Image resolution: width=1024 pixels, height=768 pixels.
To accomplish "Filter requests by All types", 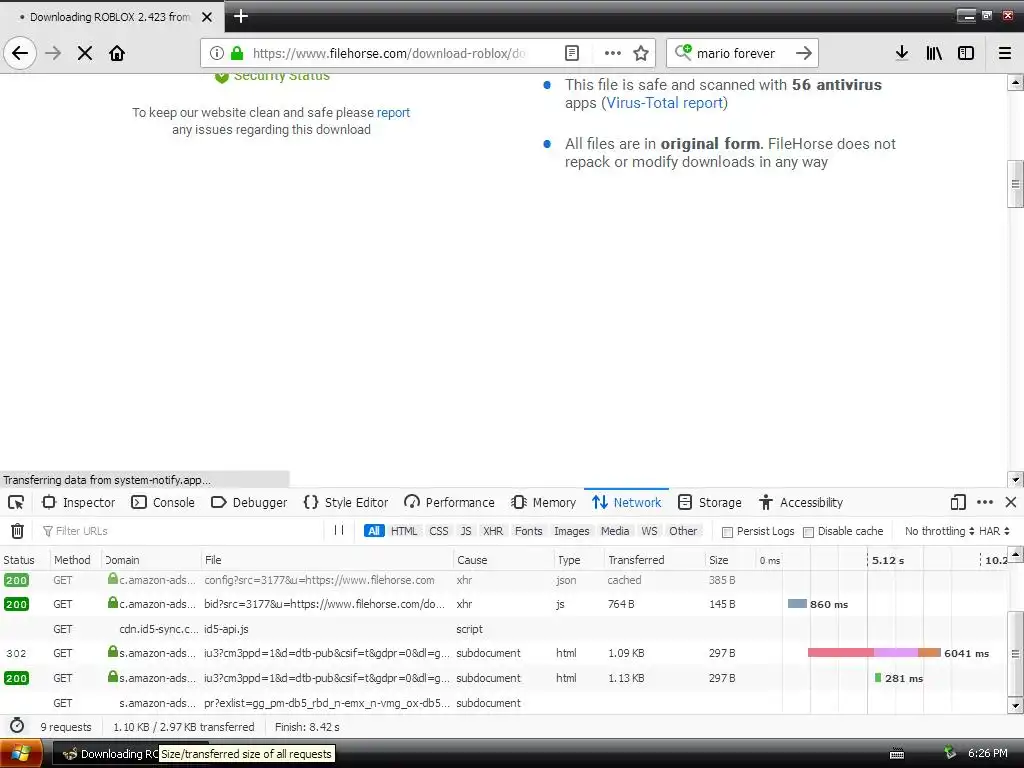I will click(374, 531).
